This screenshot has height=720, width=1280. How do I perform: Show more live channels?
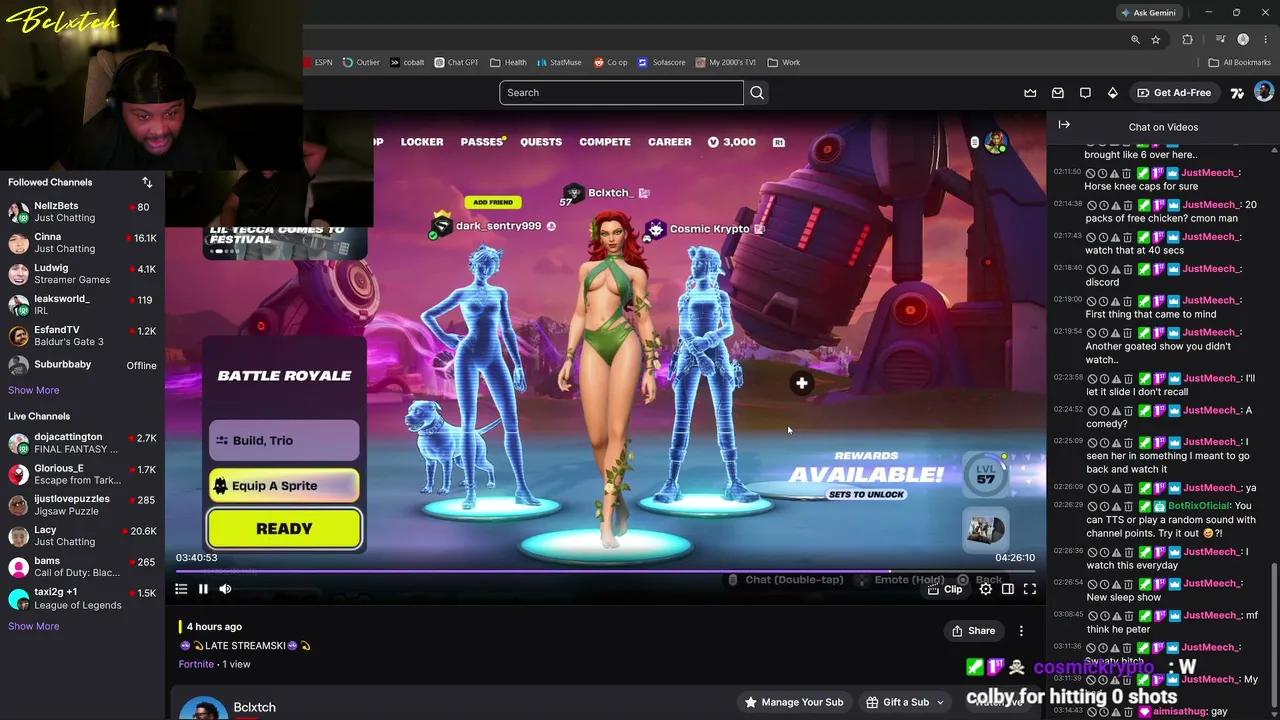34,626
